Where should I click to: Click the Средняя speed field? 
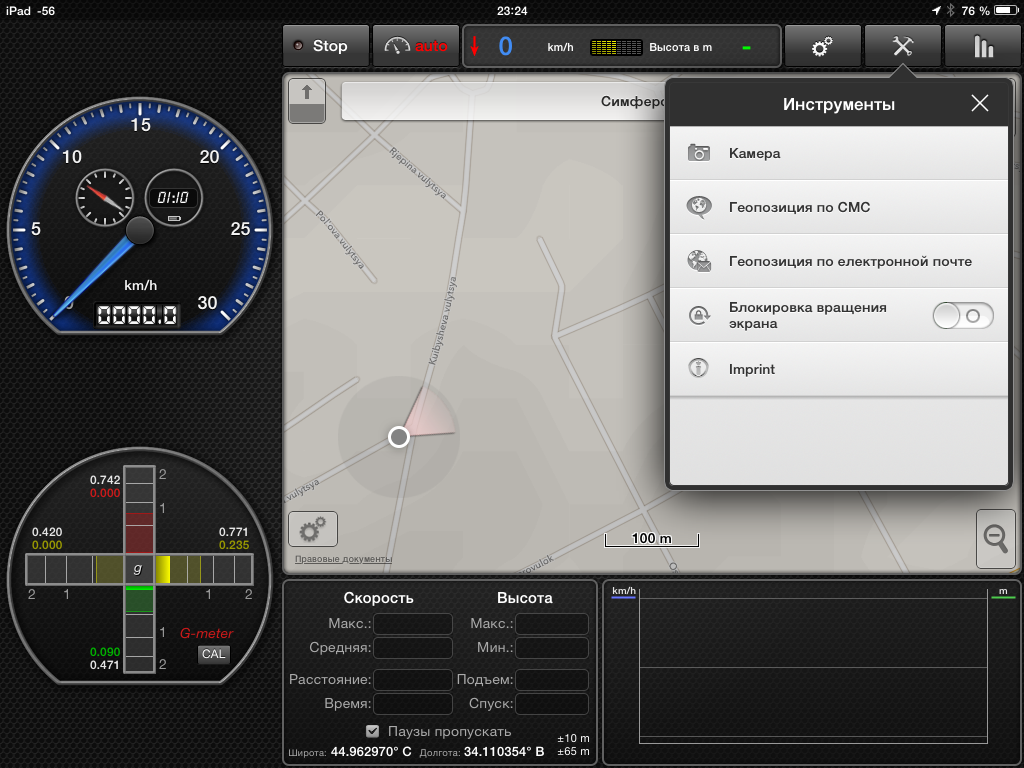point(413,648)
